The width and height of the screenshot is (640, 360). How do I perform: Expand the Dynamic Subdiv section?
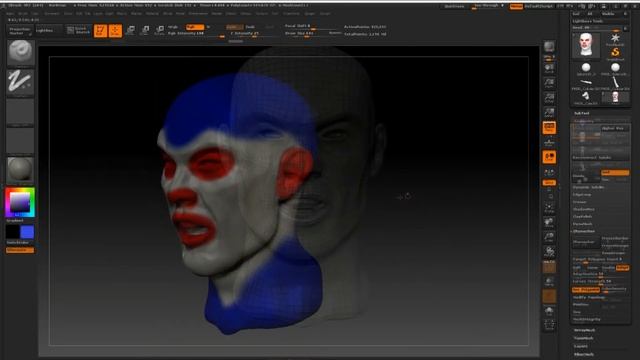[588, 187]
